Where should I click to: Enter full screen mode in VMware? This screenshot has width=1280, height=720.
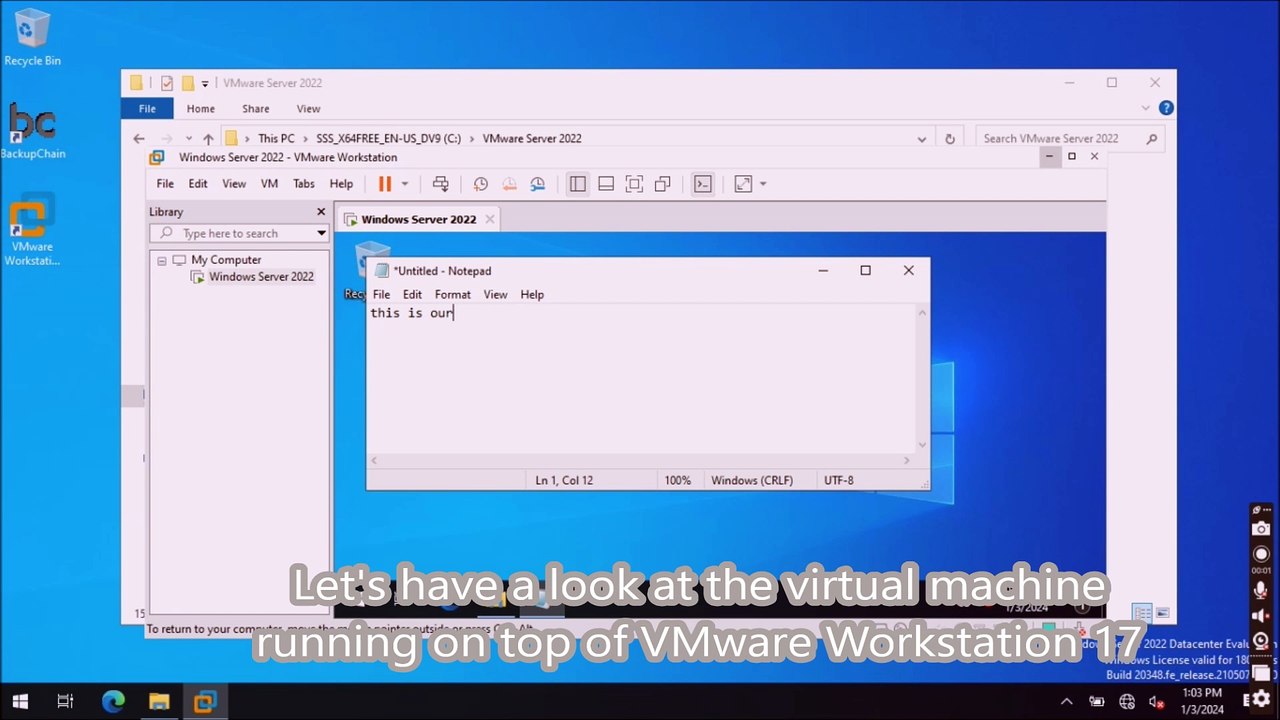[x=634, y=184]
